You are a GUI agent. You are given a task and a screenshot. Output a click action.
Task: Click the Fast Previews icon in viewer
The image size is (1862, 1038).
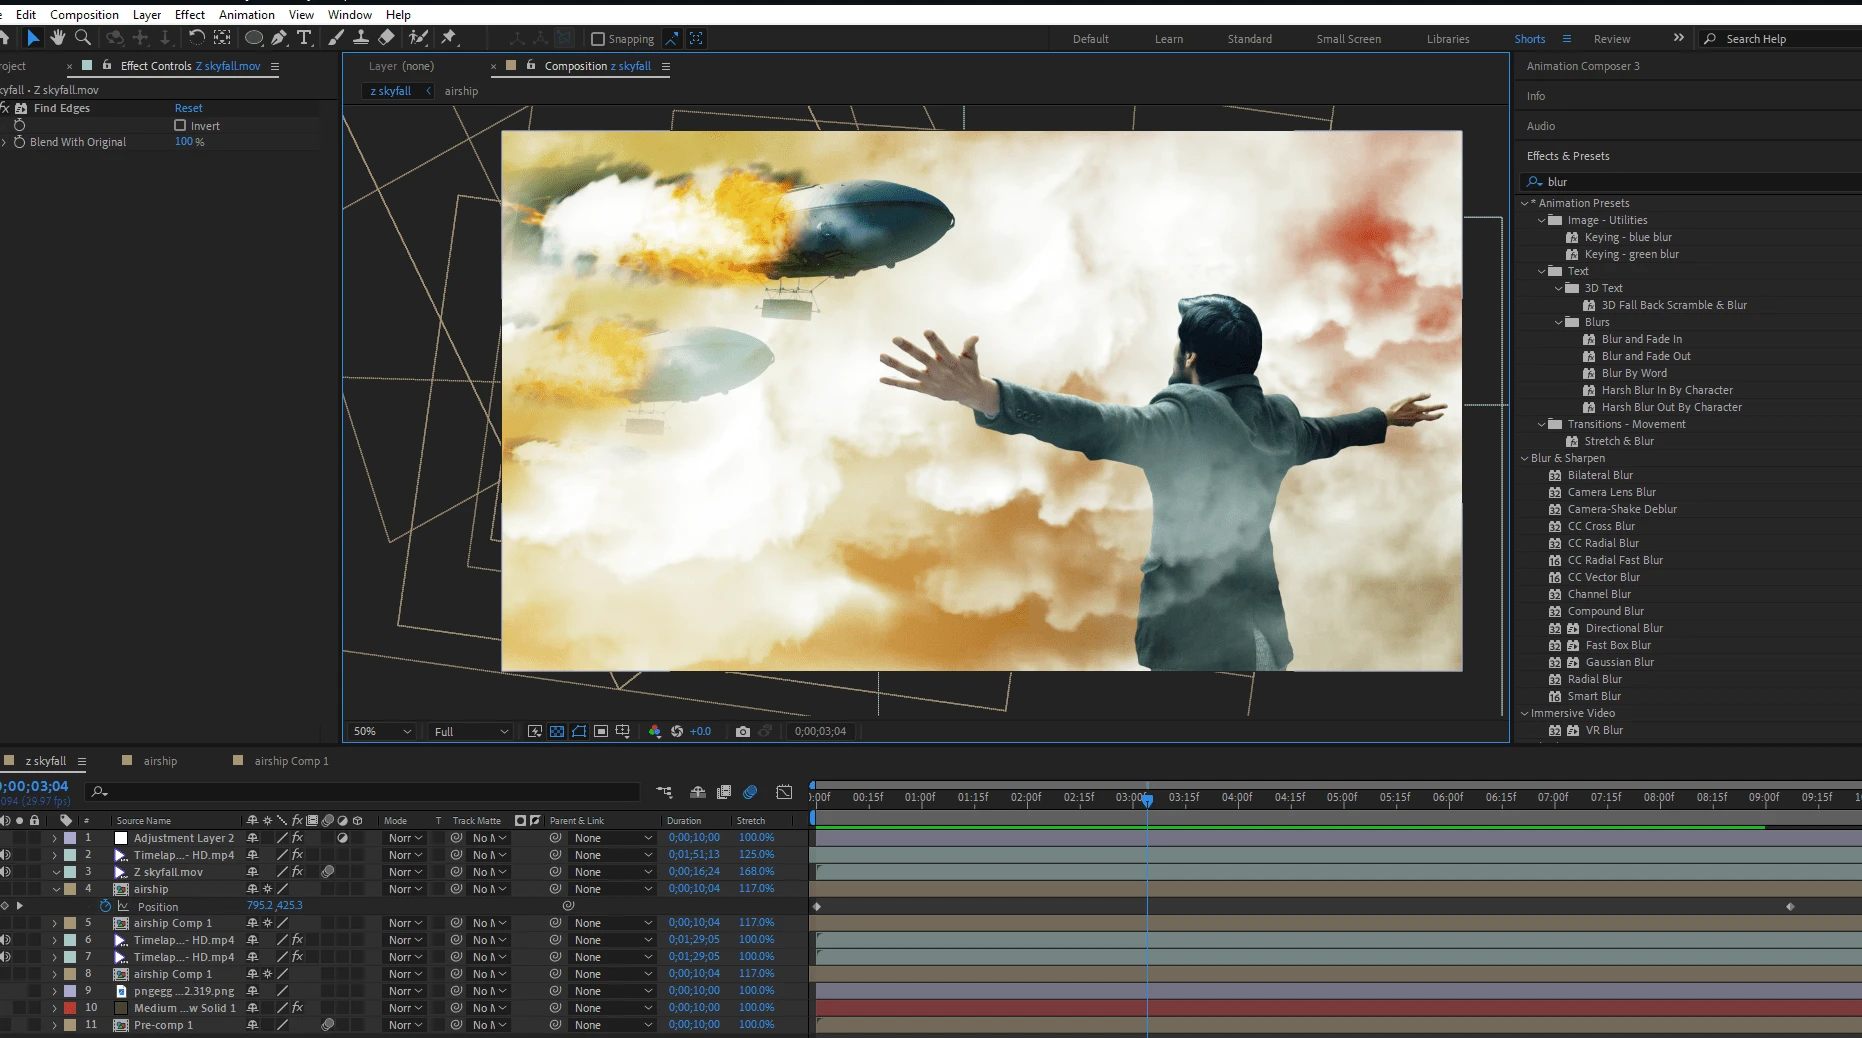coord(535,731)
